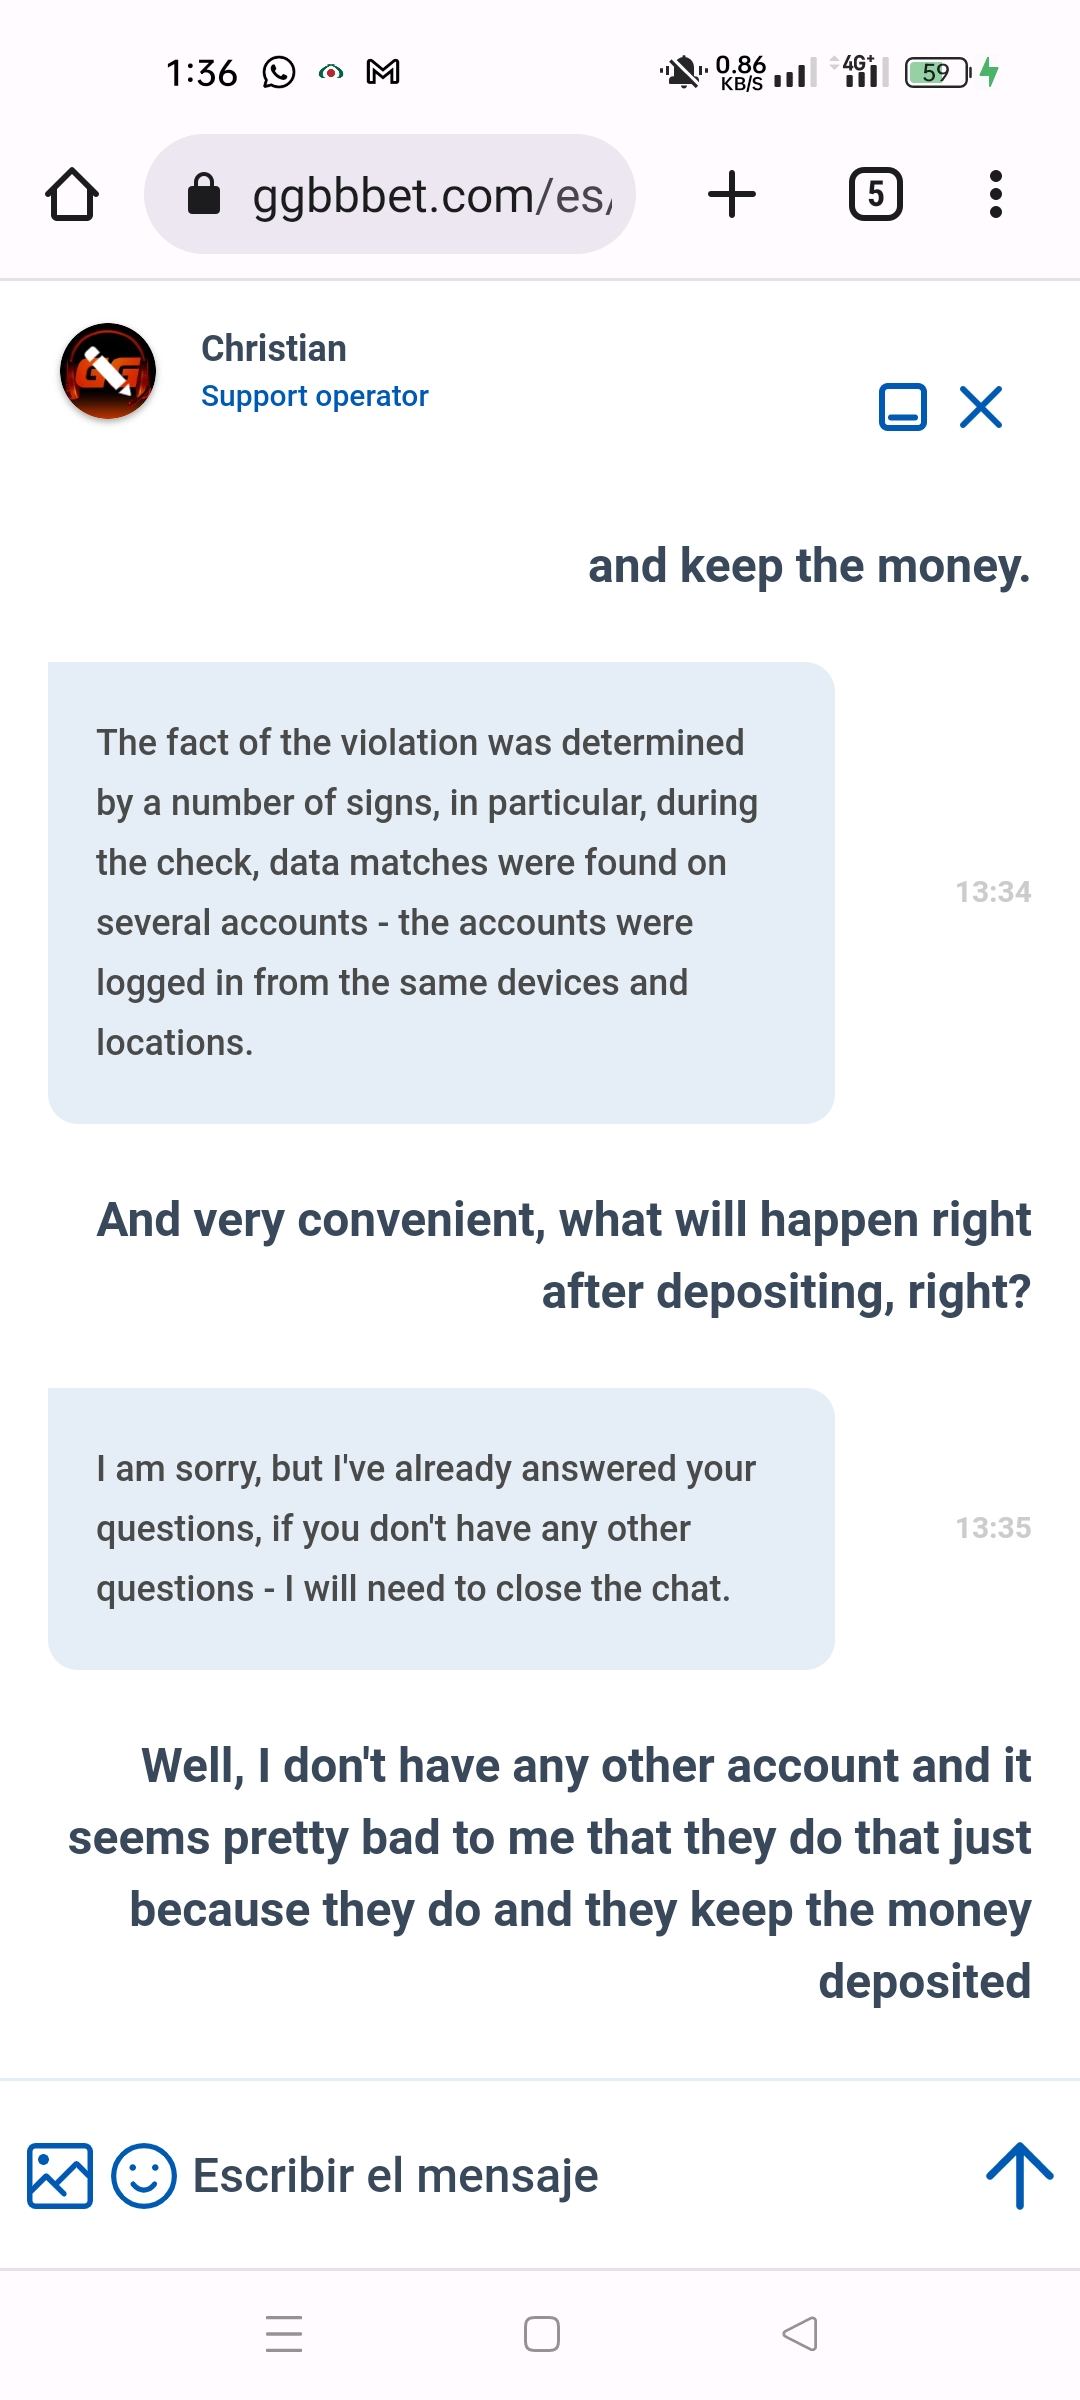Tap the operator name Christian
Image resolution: width=1080 pixels, height=2400 pixels.
click(x=273, y=348)
